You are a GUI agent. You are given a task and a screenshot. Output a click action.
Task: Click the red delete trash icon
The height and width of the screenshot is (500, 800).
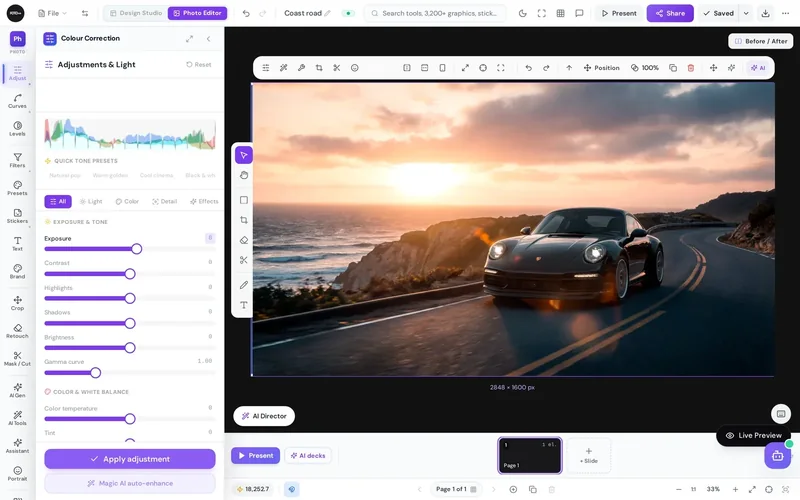(x=690, y=68)
